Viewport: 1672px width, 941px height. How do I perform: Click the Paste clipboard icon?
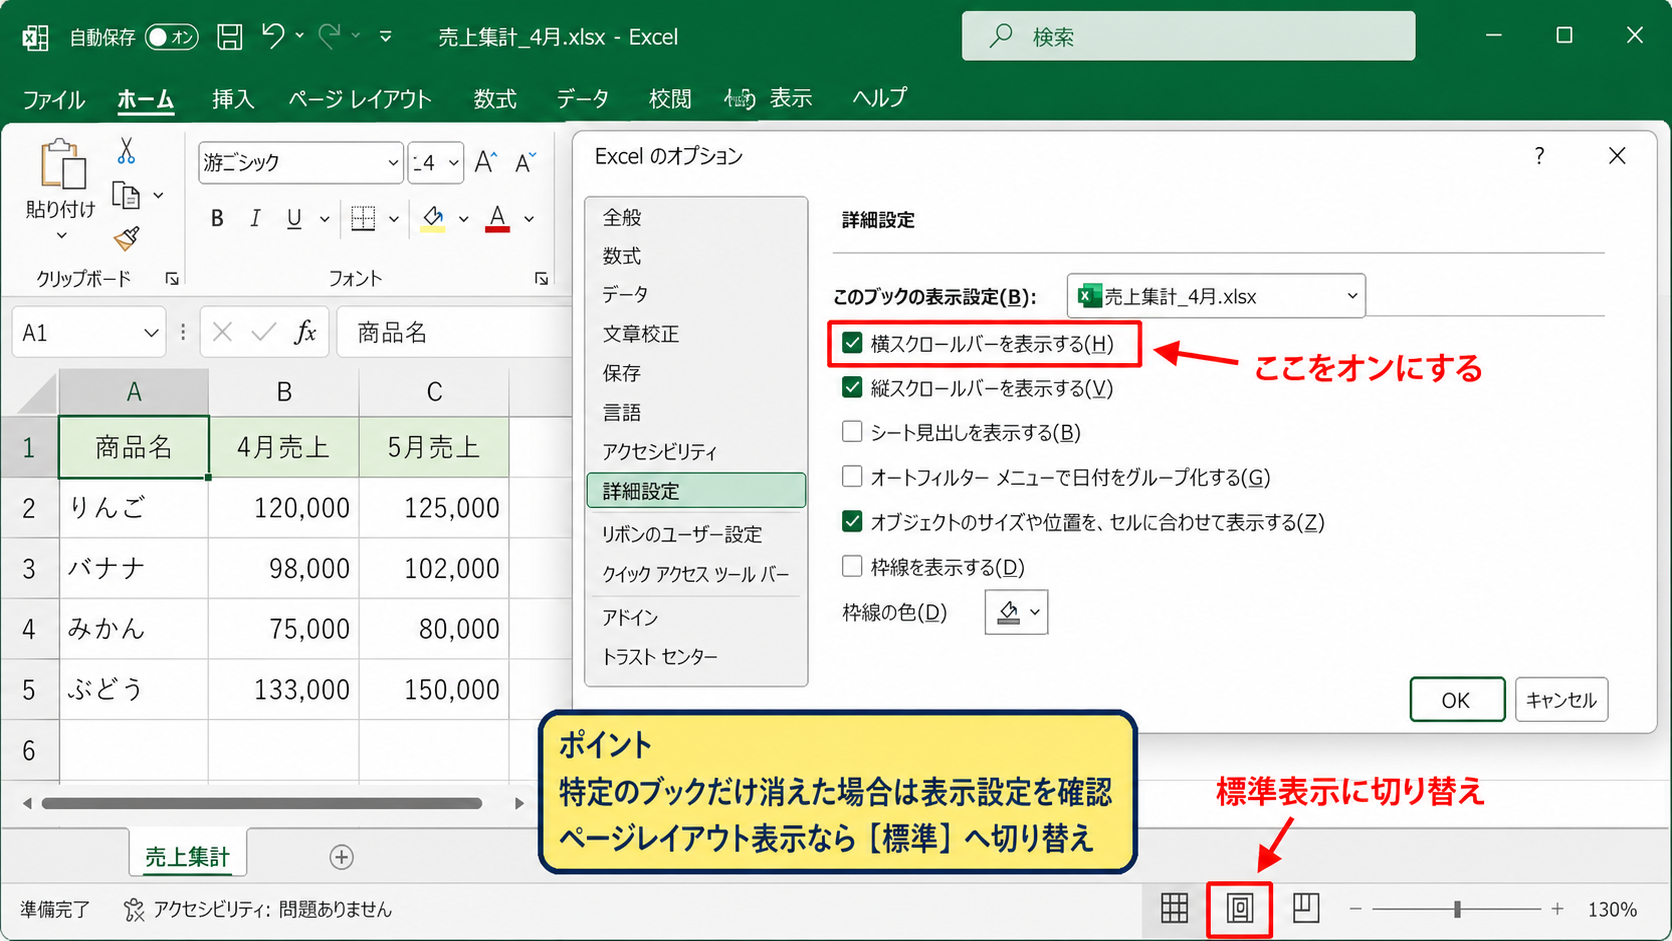[x=62, y=164]
